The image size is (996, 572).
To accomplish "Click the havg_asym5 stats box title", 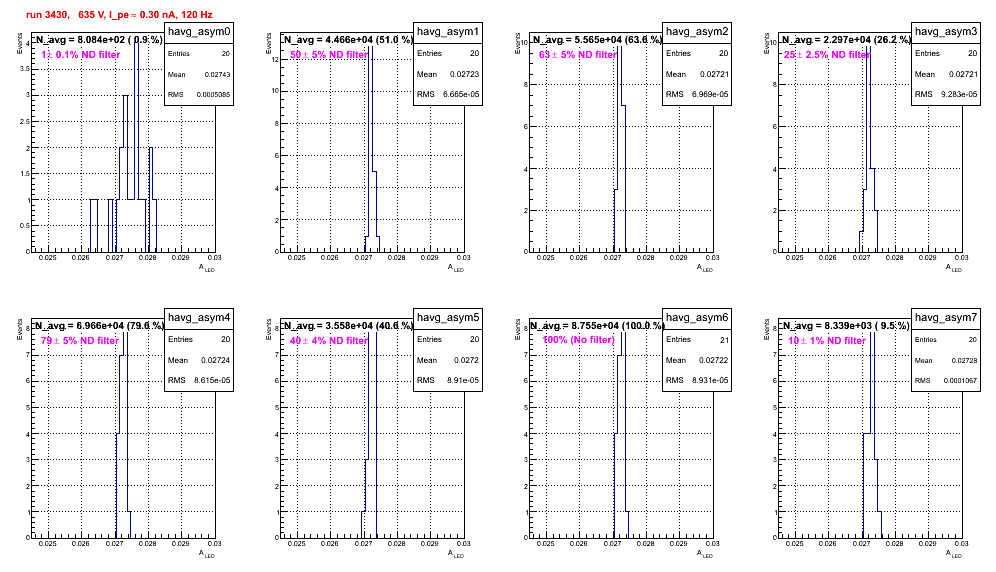I will click(x=448, y=318).
